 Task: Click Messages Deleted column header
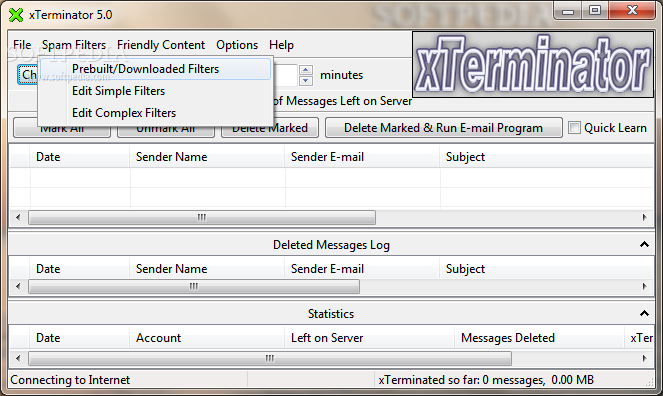click(540, 338)
